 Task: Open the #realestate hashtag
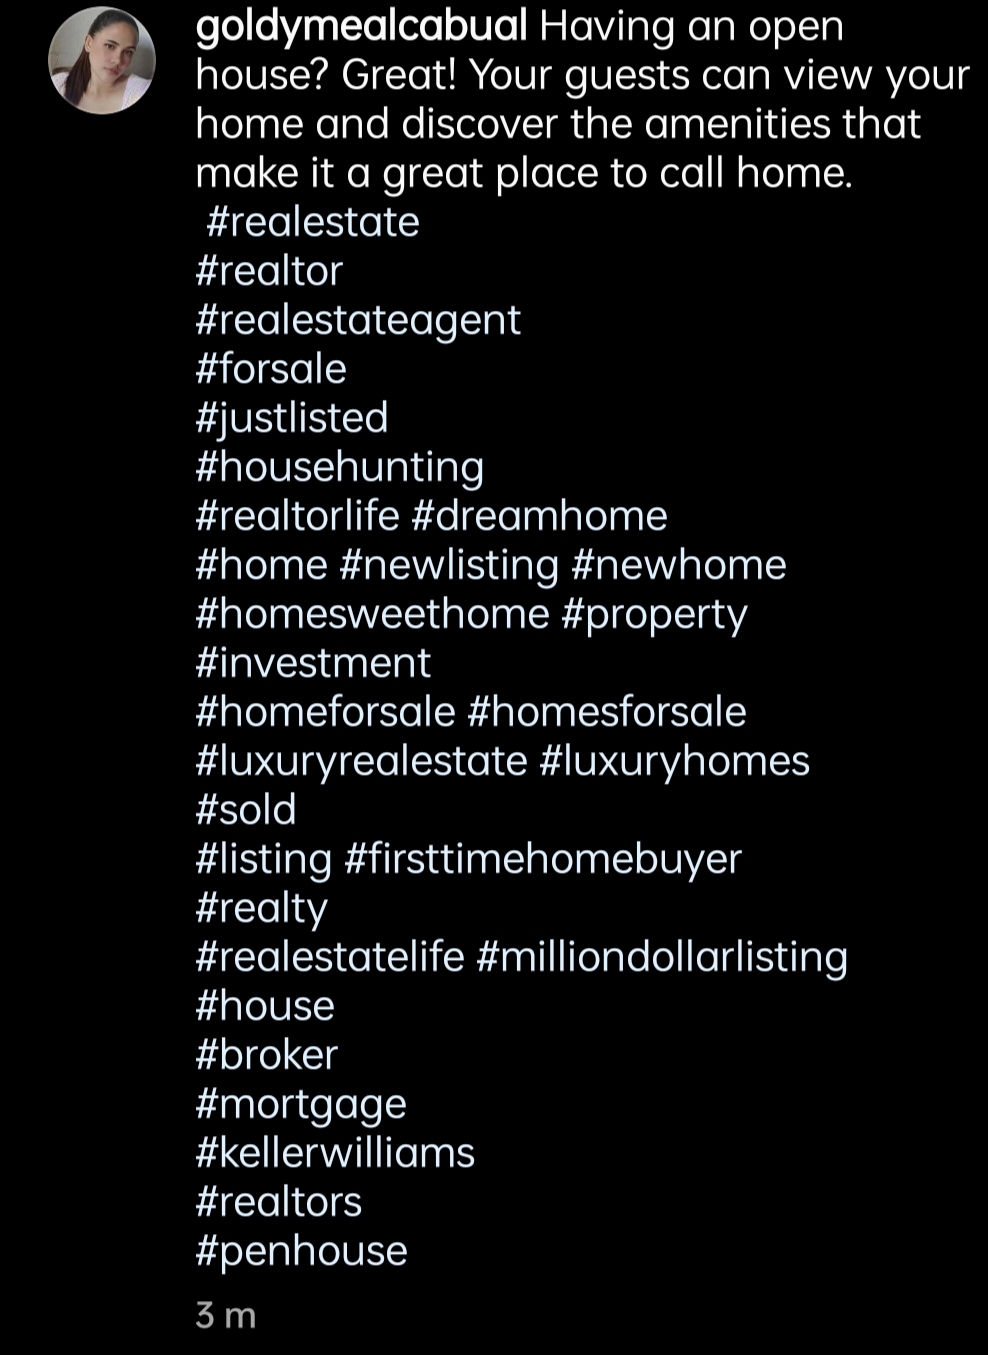tap(313, 222)
